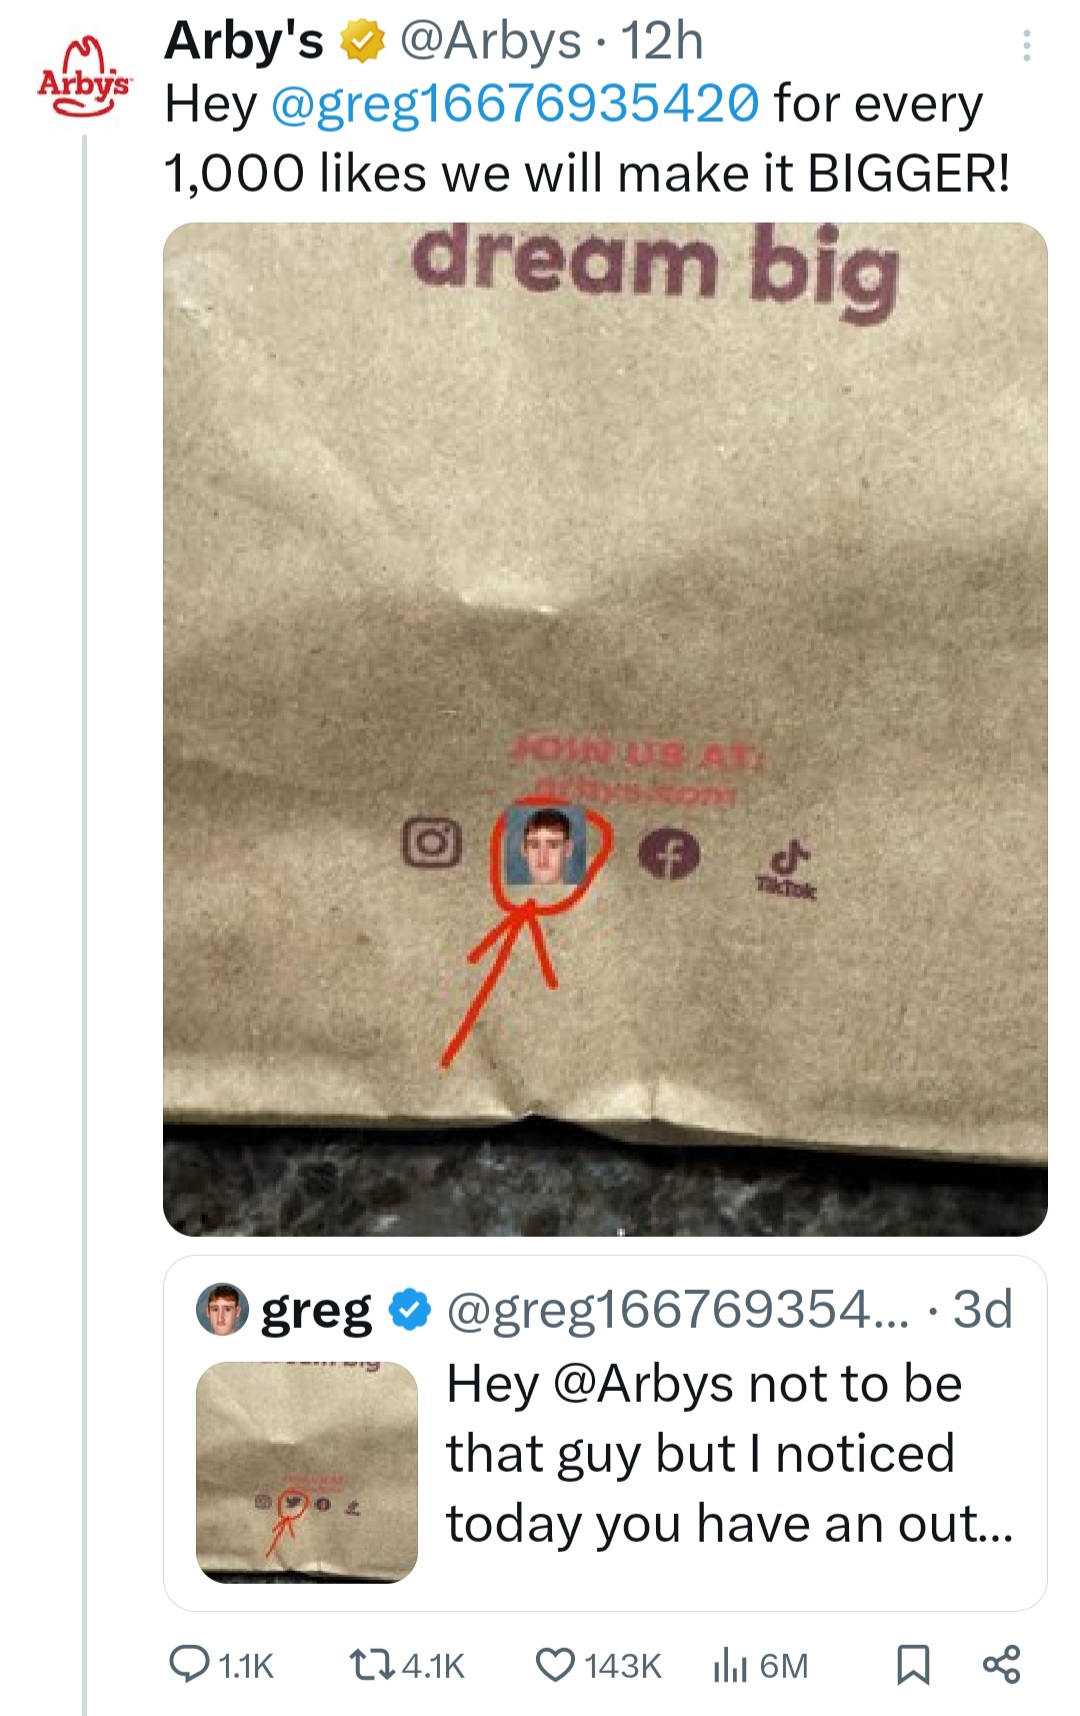Click the blue verified badge next to greg
Viewport: 1080px width, 1716px height.
(409, 1310)
